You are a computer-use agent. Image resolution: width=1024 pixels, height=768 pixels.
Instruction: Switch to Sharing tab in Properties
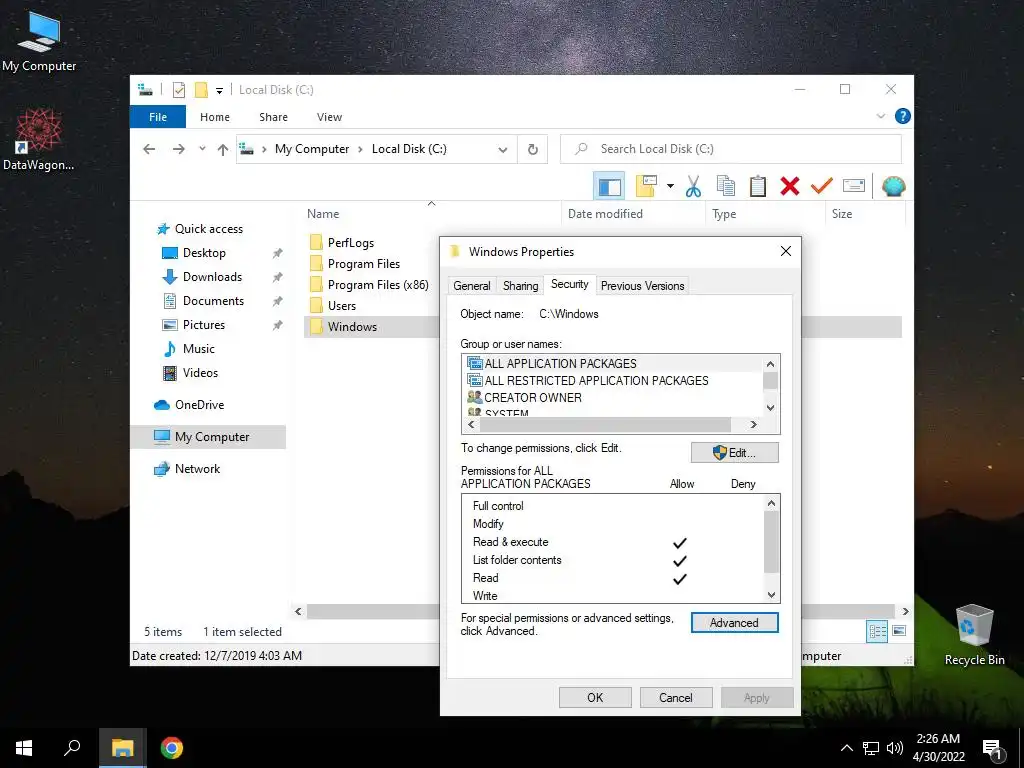(x=520, y=286)
